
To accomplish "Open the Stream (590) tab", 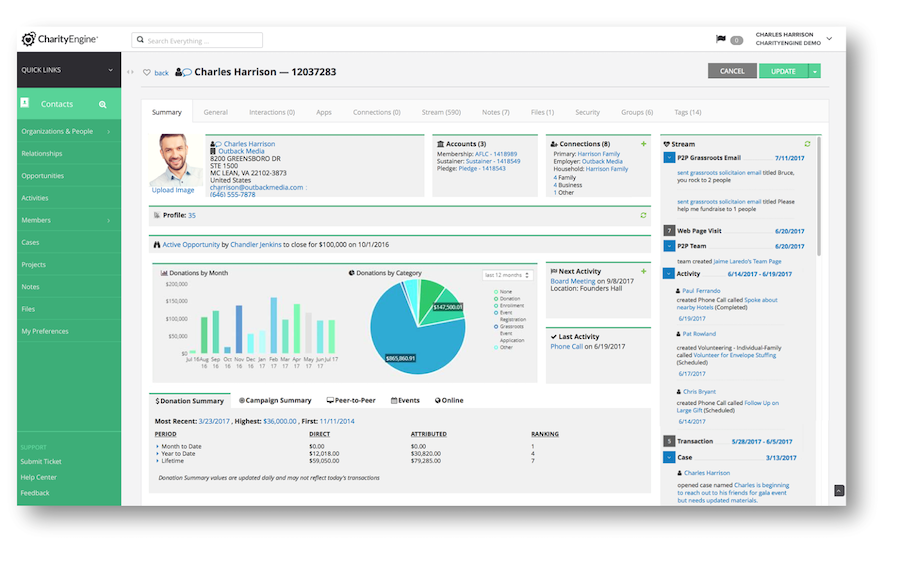I will 441,113.
